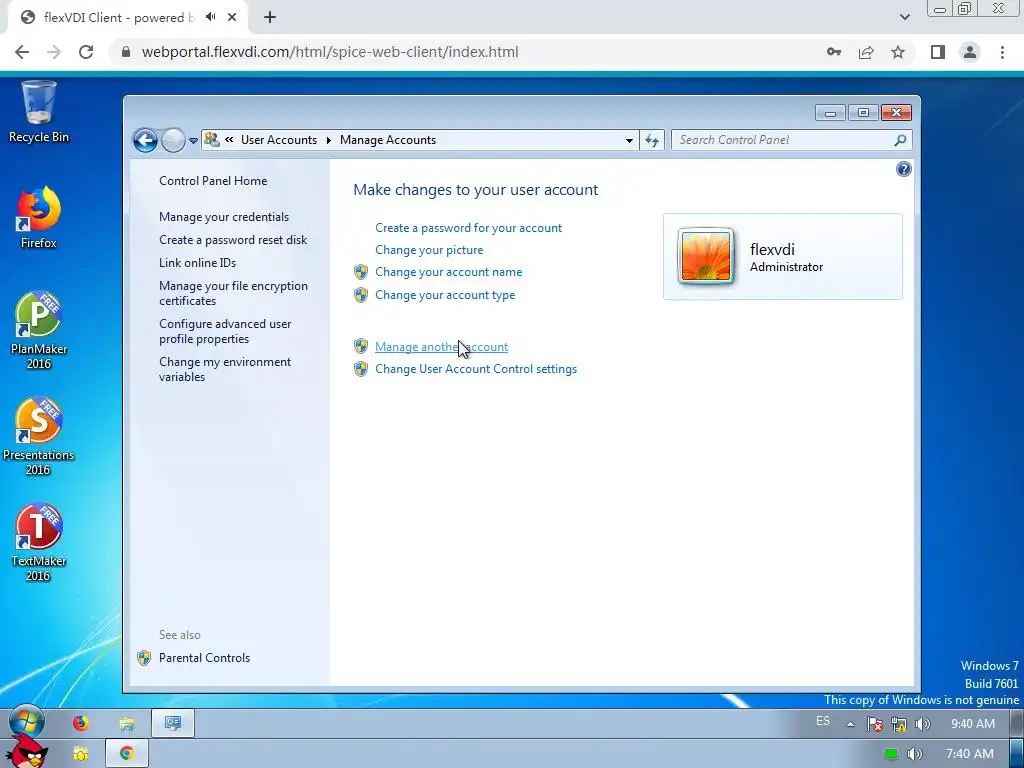
Task: Click Angry Birds start icon on bottom taskbar
Action: [26, 752]
